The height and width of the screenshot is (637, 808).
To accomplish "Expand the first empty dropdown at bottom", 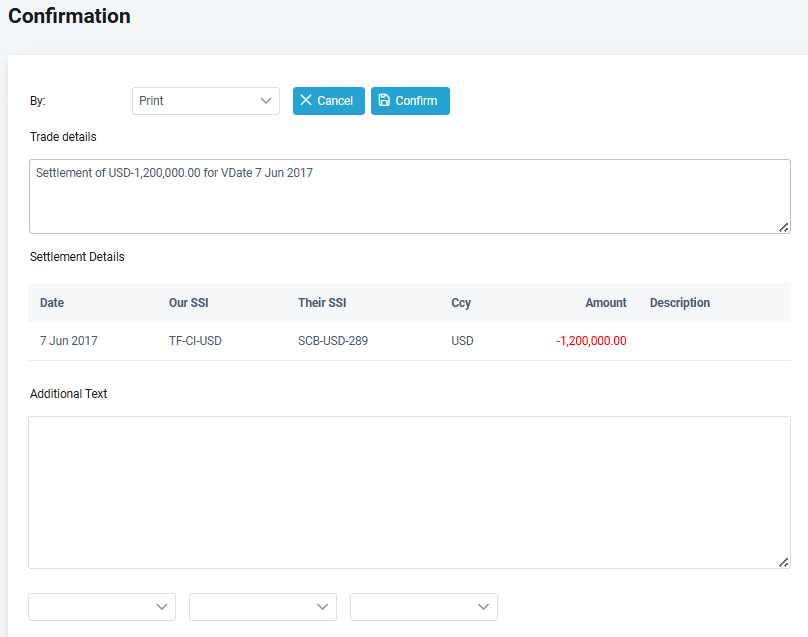I will 102,607.
